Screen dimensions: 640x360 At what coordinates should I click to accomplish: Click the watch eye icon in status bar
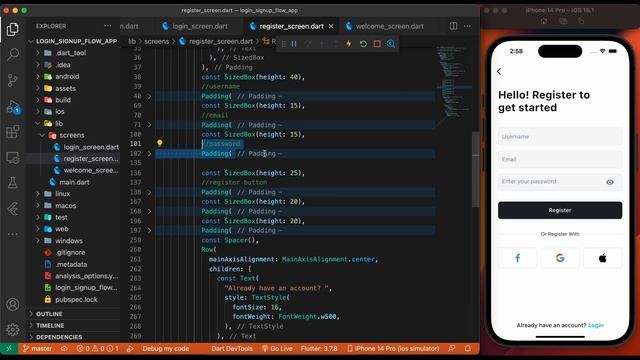[64, 349]
